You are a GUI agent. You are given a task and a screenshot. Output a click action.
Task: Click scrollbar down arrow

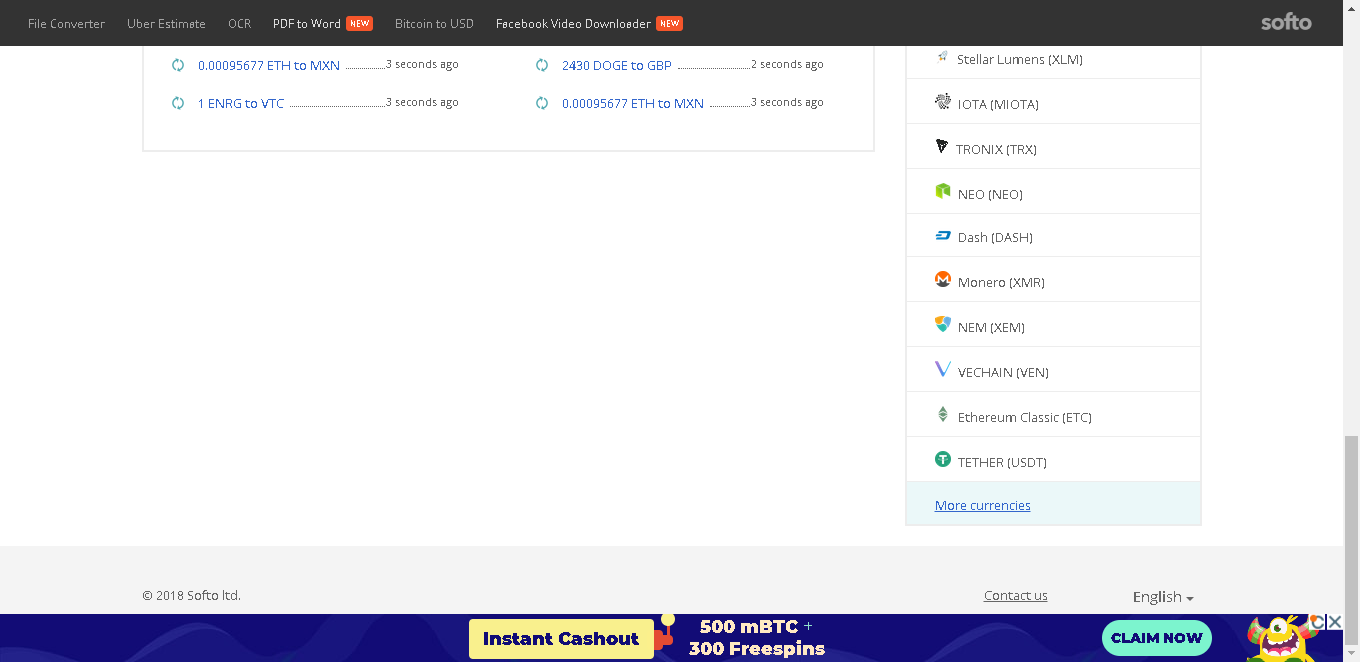pos(1351,654)
